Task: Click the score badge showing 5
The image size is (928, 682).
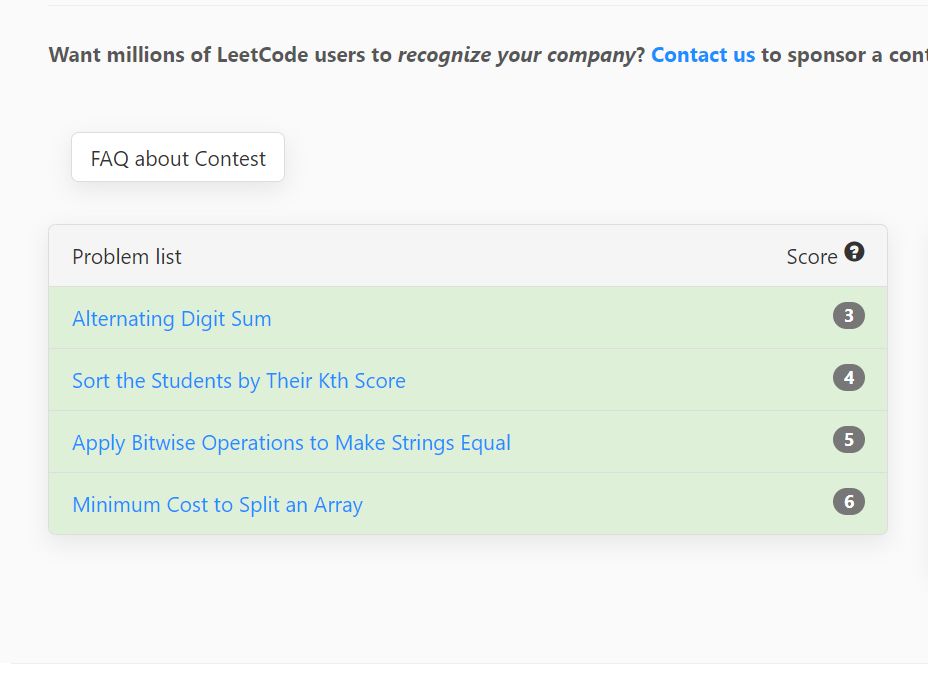Action: pos(849,440)
